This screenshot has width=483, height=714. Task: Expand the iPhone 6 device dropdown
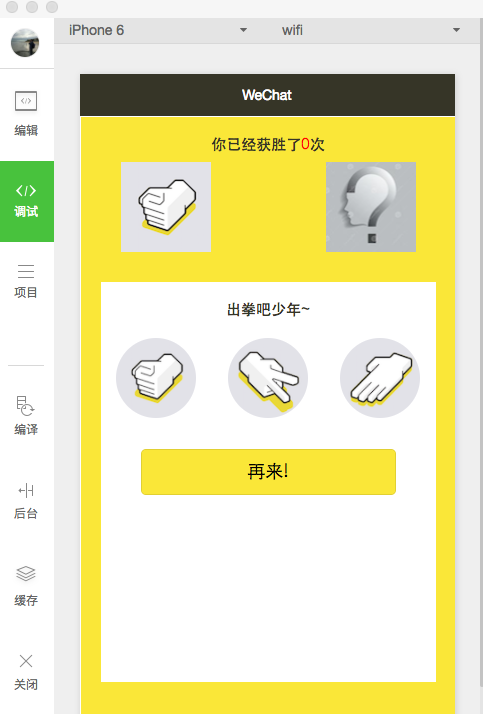[158, 31]
